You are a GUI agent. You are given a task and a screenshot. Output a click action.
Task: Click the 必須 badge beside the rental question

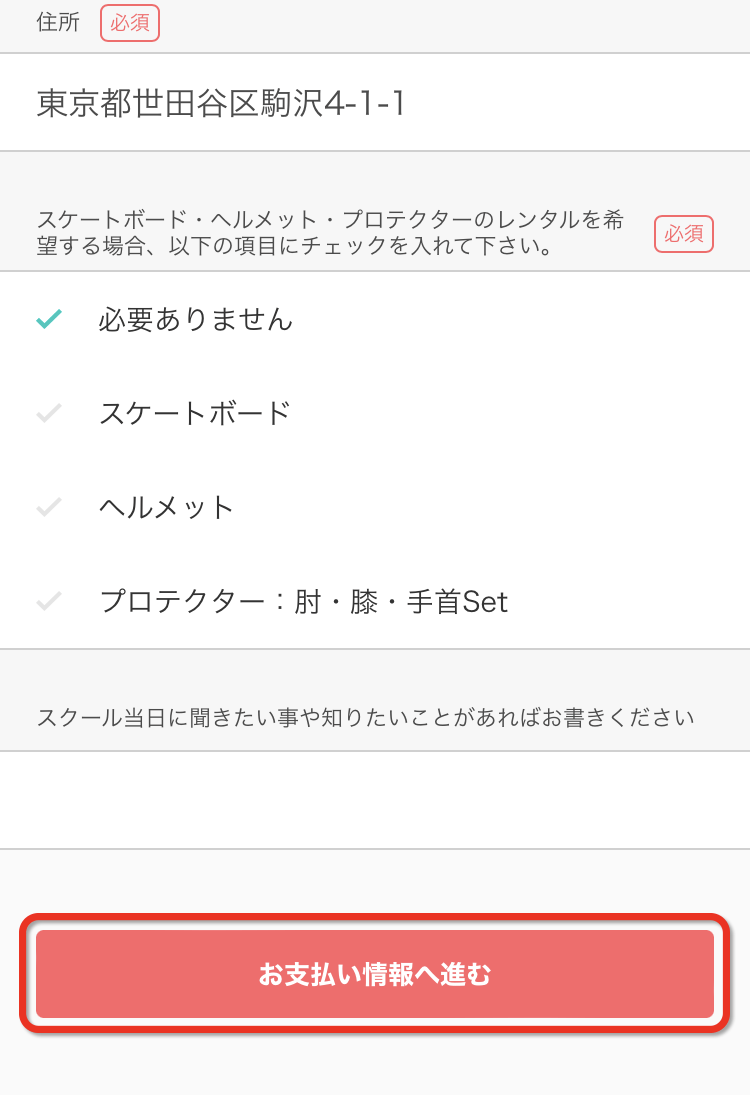coord(684,234)
